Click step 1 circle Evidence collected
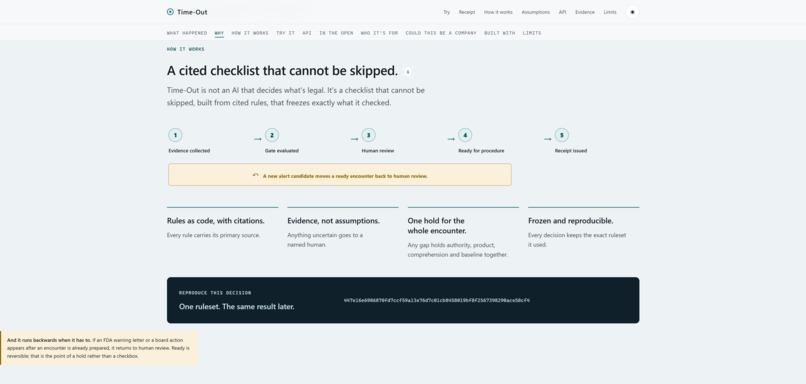 click(175, 135)
